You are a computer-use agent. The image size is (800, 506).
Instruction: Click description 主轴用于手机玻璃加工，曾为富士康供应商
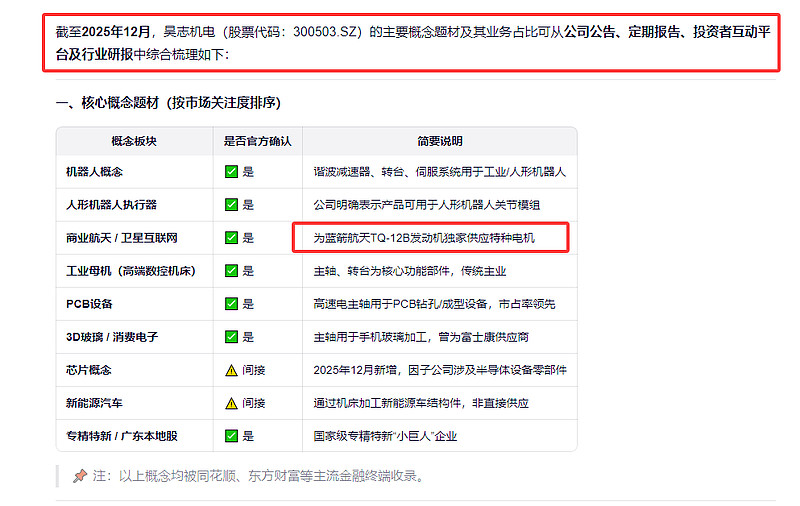421,337
